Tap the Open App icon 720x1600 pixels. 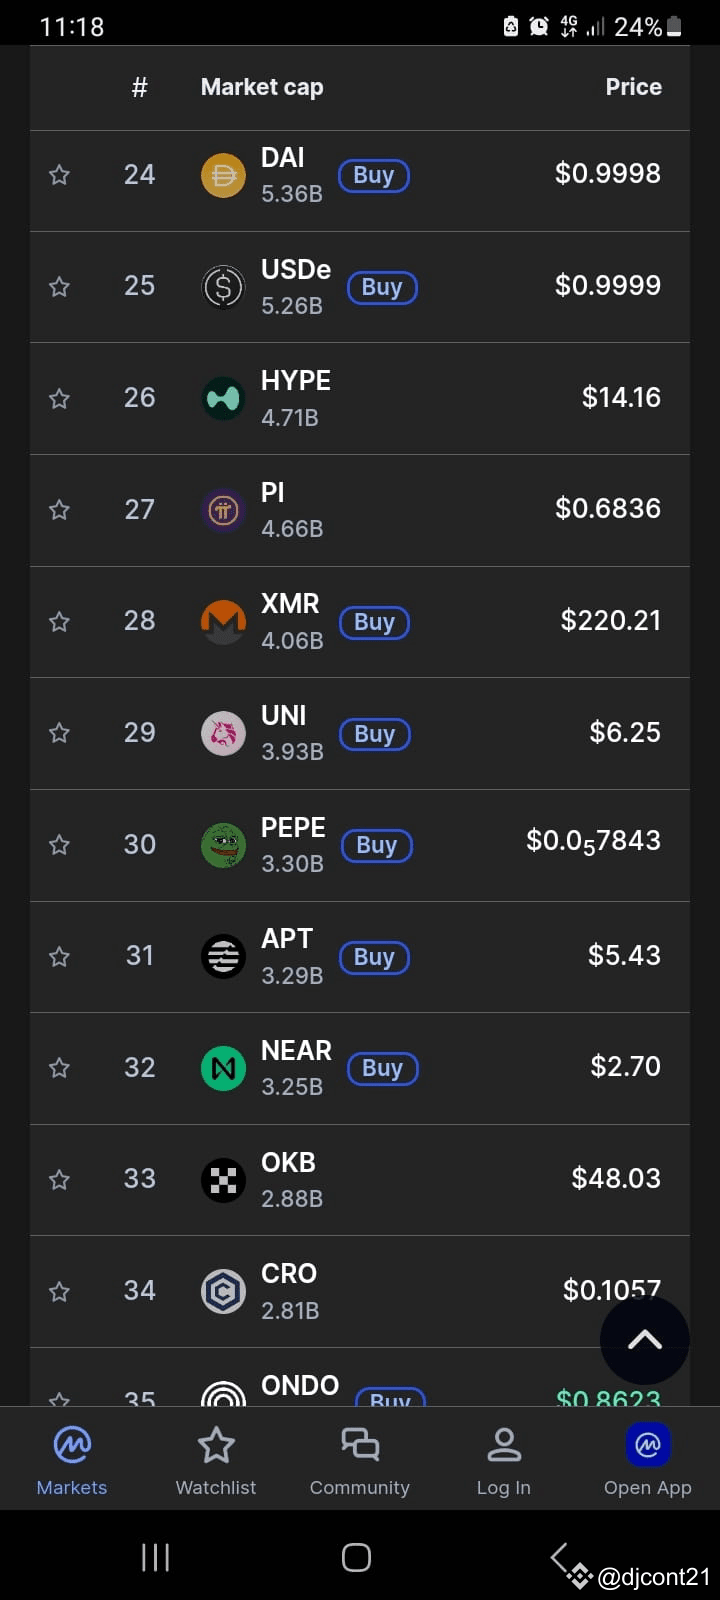[x=648, y=1445]
